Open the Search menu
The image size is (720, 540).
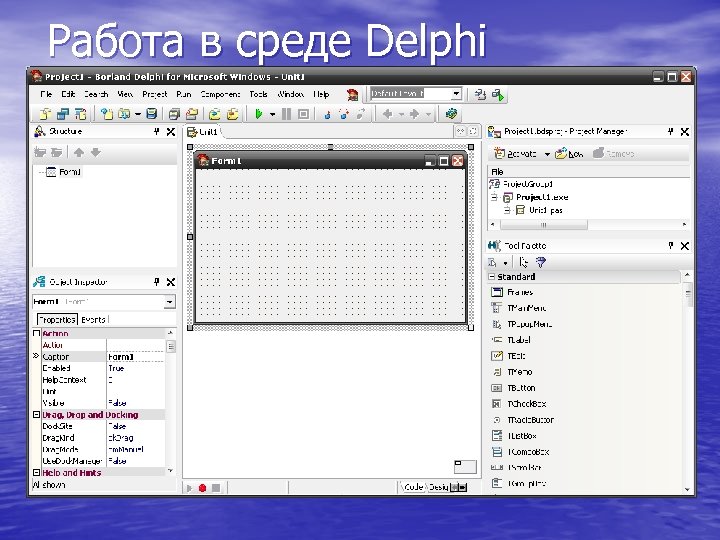tap(96, 94)
